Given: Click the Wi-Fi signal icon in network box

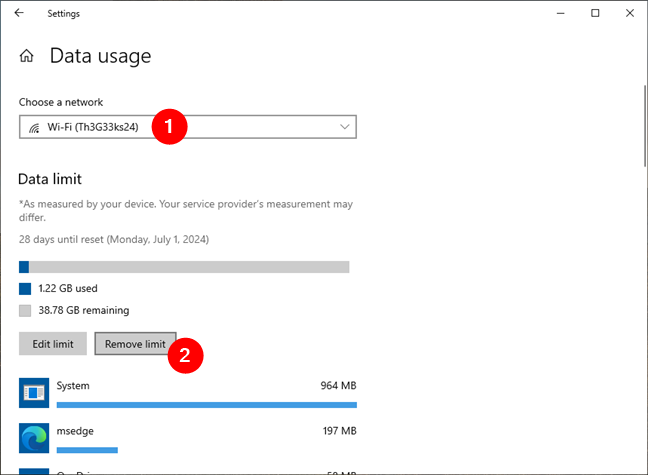Looking at the screenshot, I should pyautogui.click(x=35, y=127).
